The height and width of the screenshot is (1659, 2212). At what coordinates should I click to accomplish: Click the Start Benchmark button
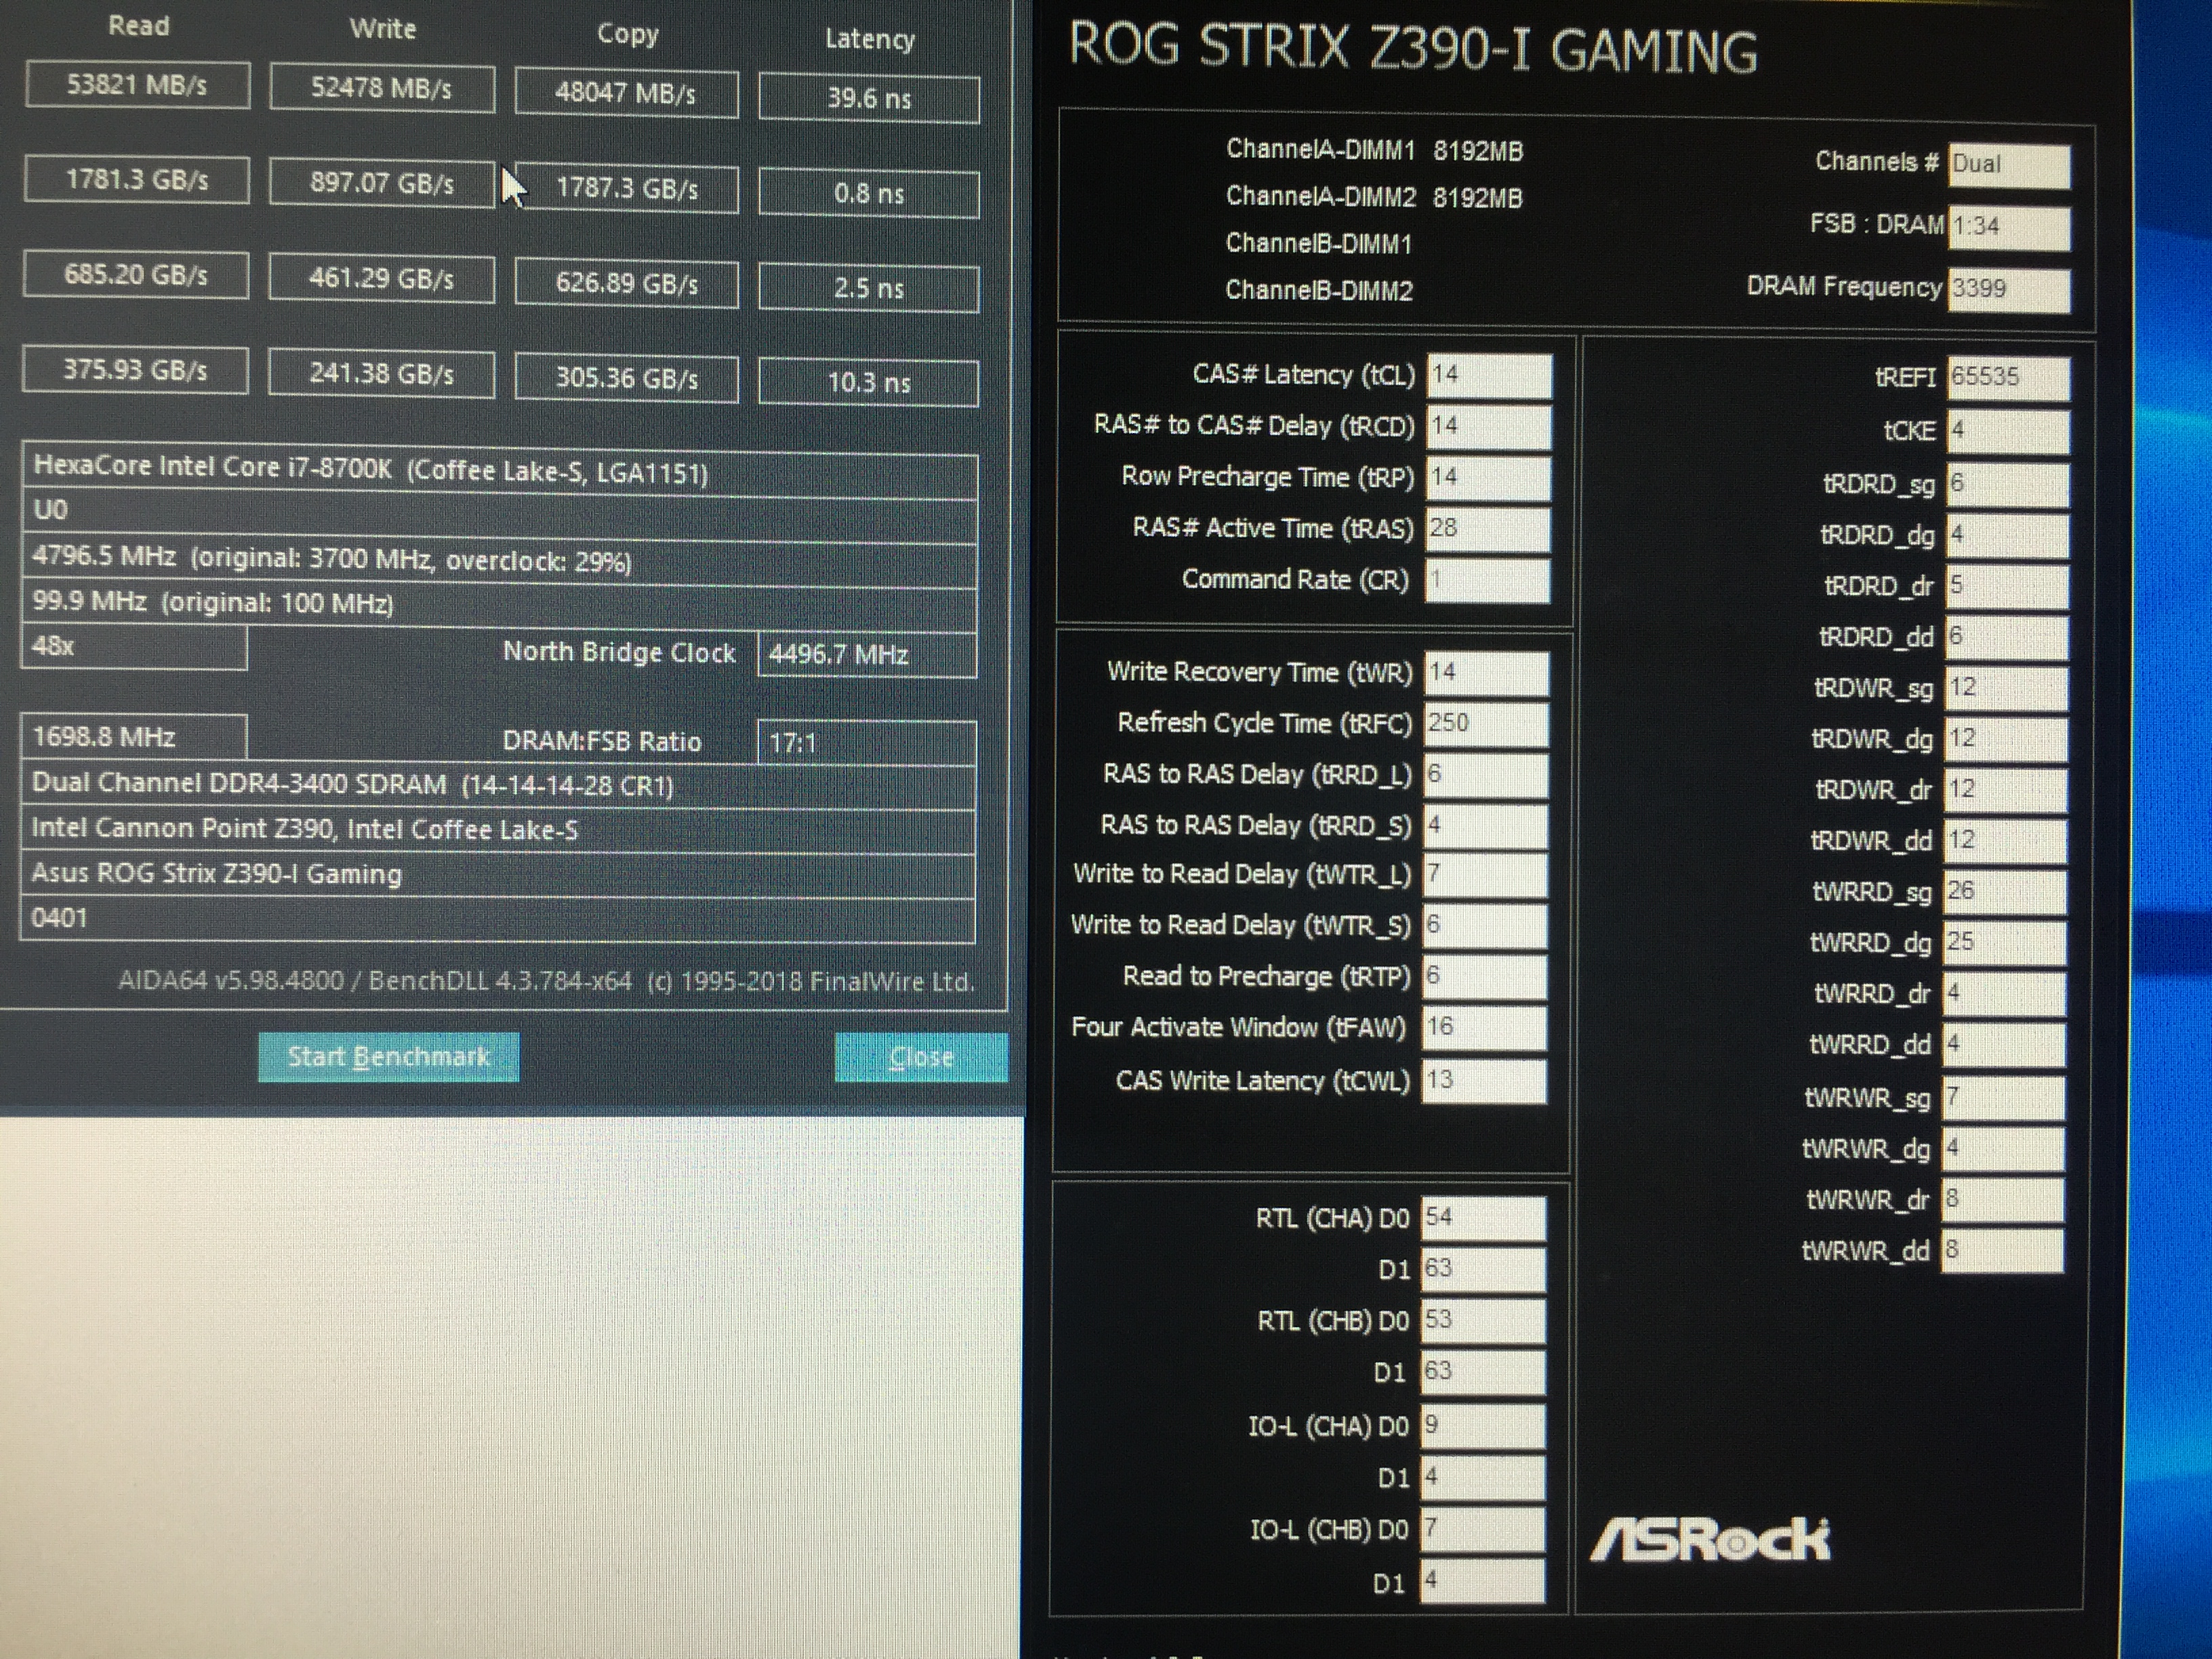click(x=388, y=1057)
